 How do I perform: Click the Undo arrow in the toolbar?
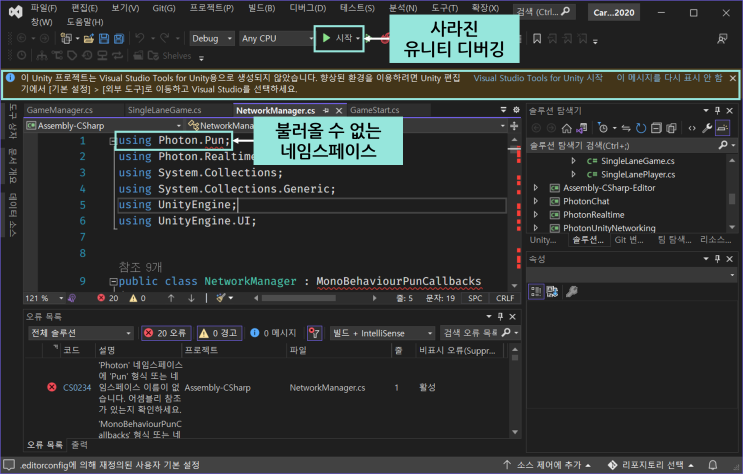[139, 38]
